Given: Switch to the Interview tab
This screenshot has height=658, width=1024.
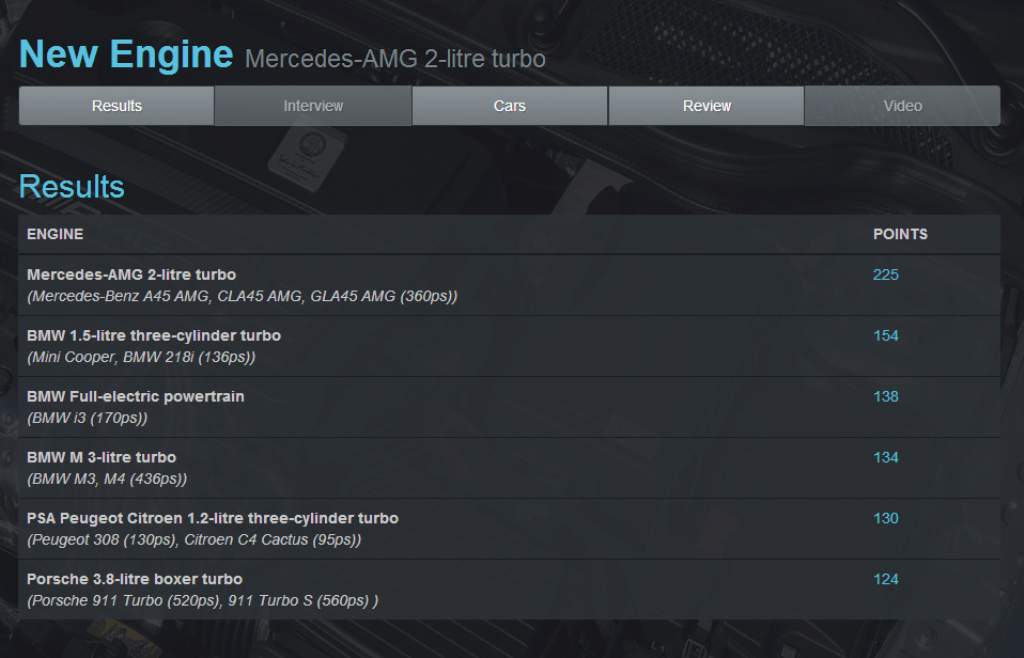Looking at the screenshot, I should [313, 106].
